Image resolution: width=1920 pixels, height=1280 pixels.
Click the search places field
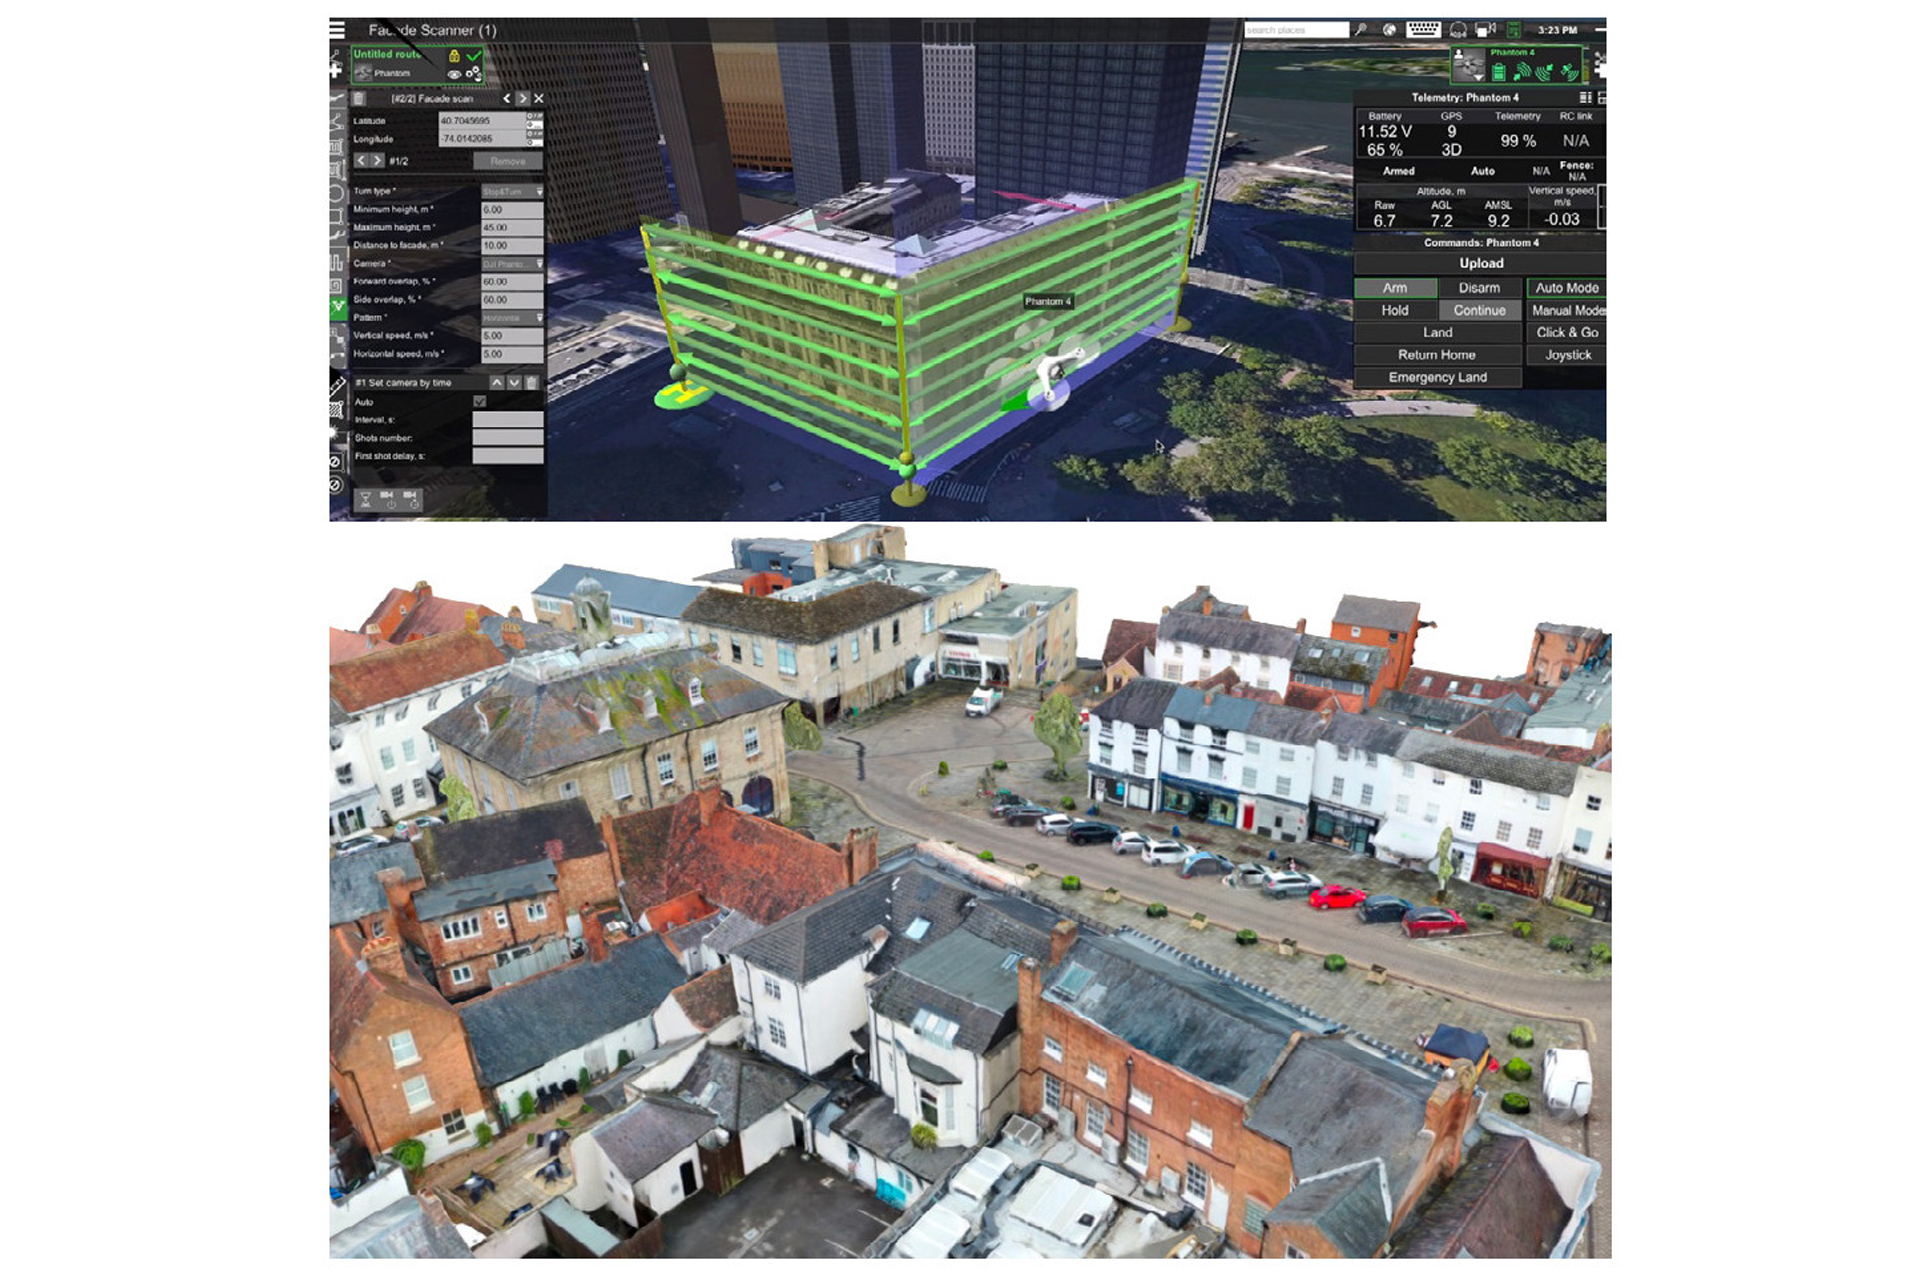1296,30
